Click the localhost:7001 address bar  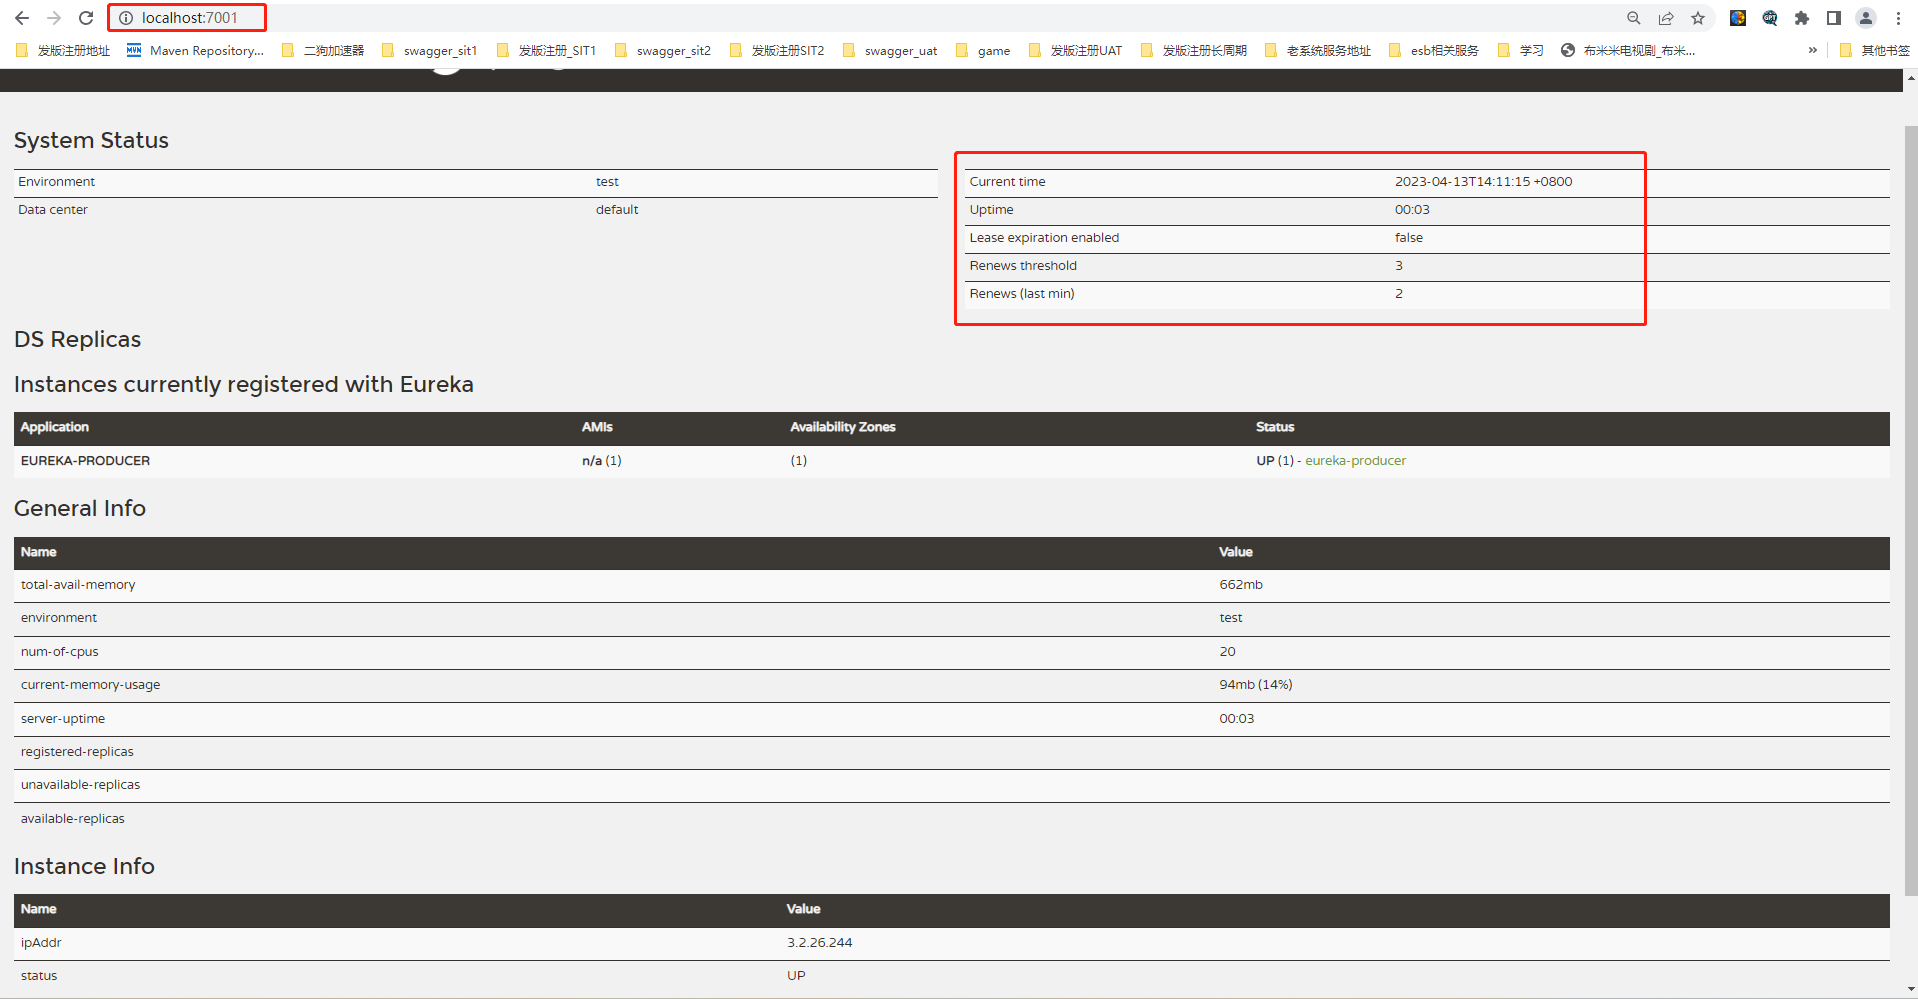(190, 18)
